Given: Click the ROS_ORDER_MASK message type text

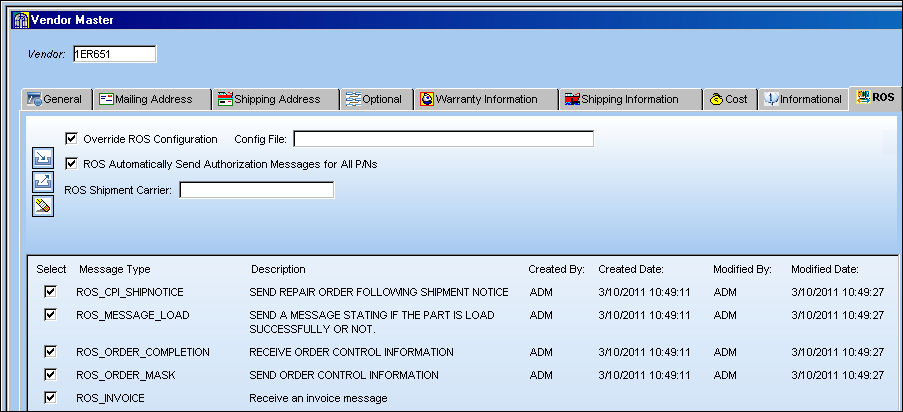Looking at the screenshot, I should tap(126, 375).
